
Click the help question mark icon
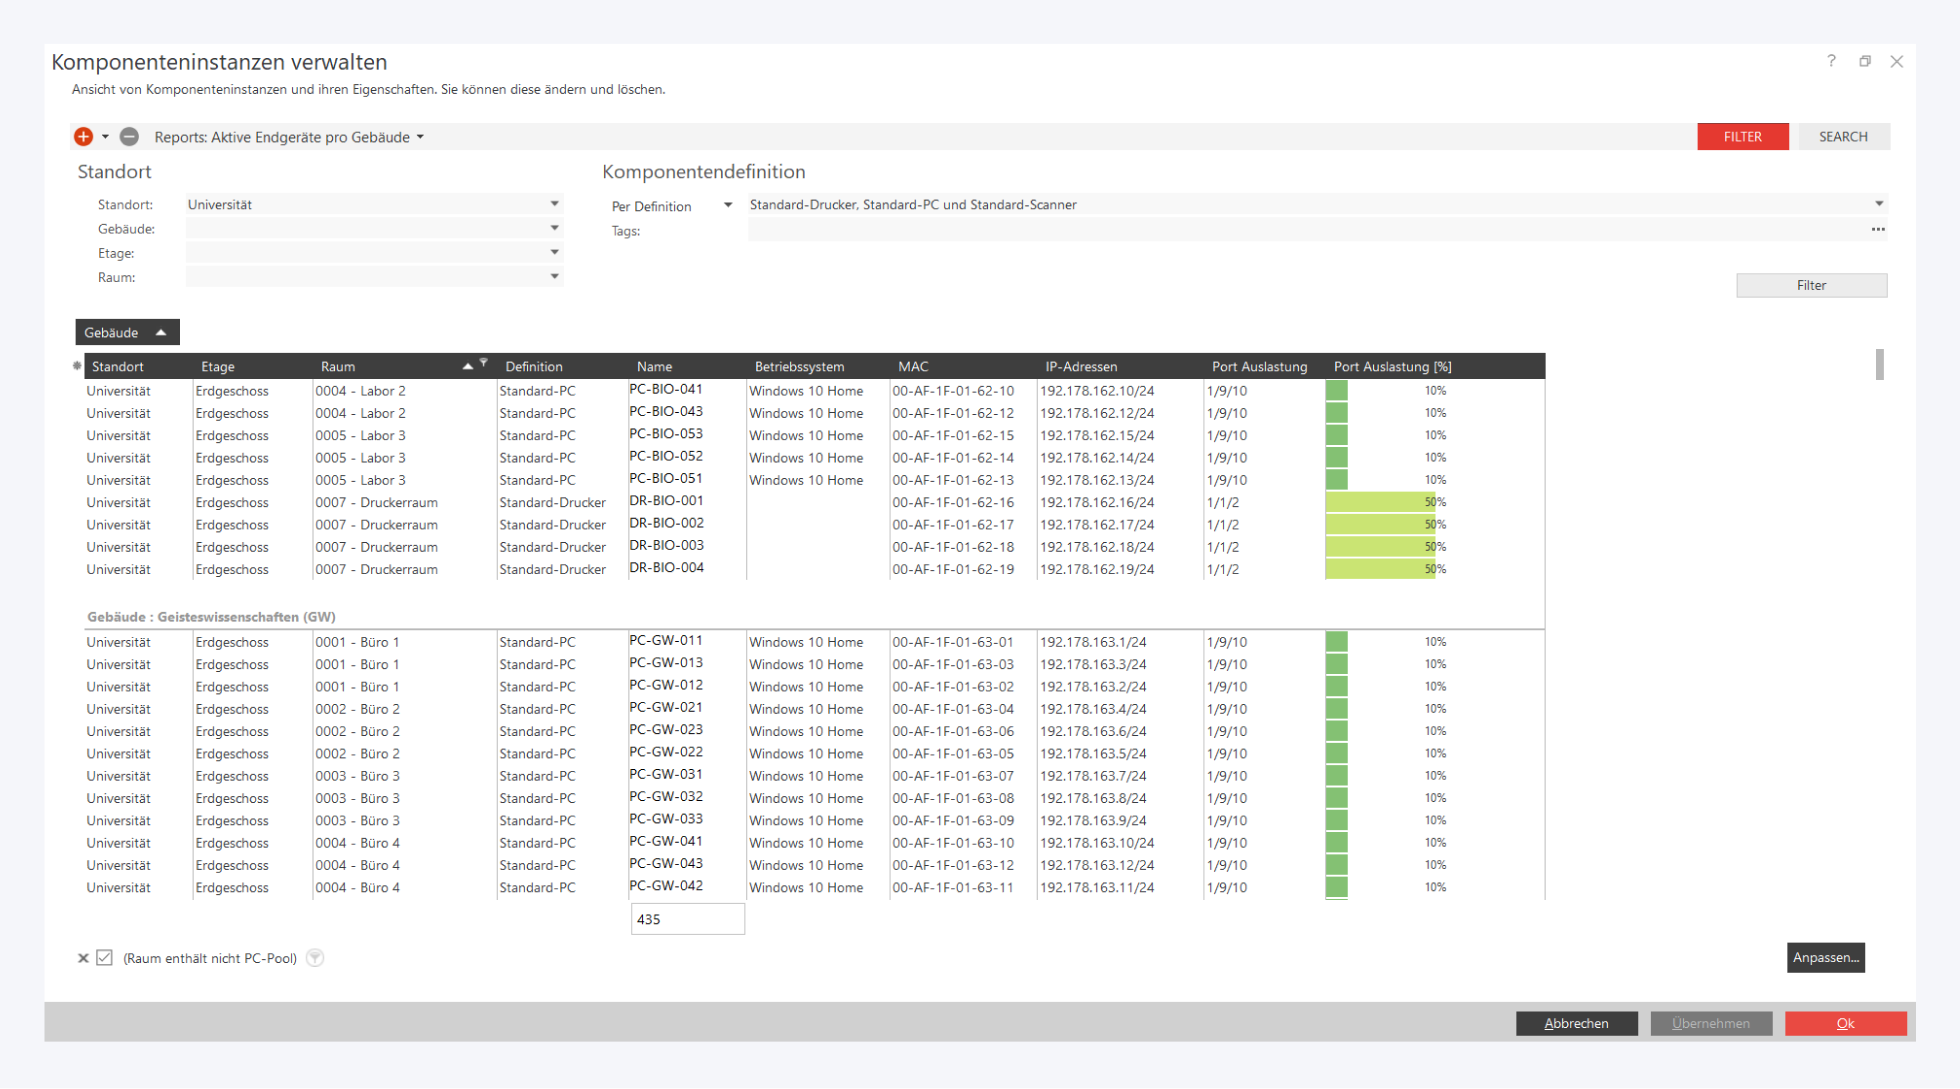(x=1831, y=61)
